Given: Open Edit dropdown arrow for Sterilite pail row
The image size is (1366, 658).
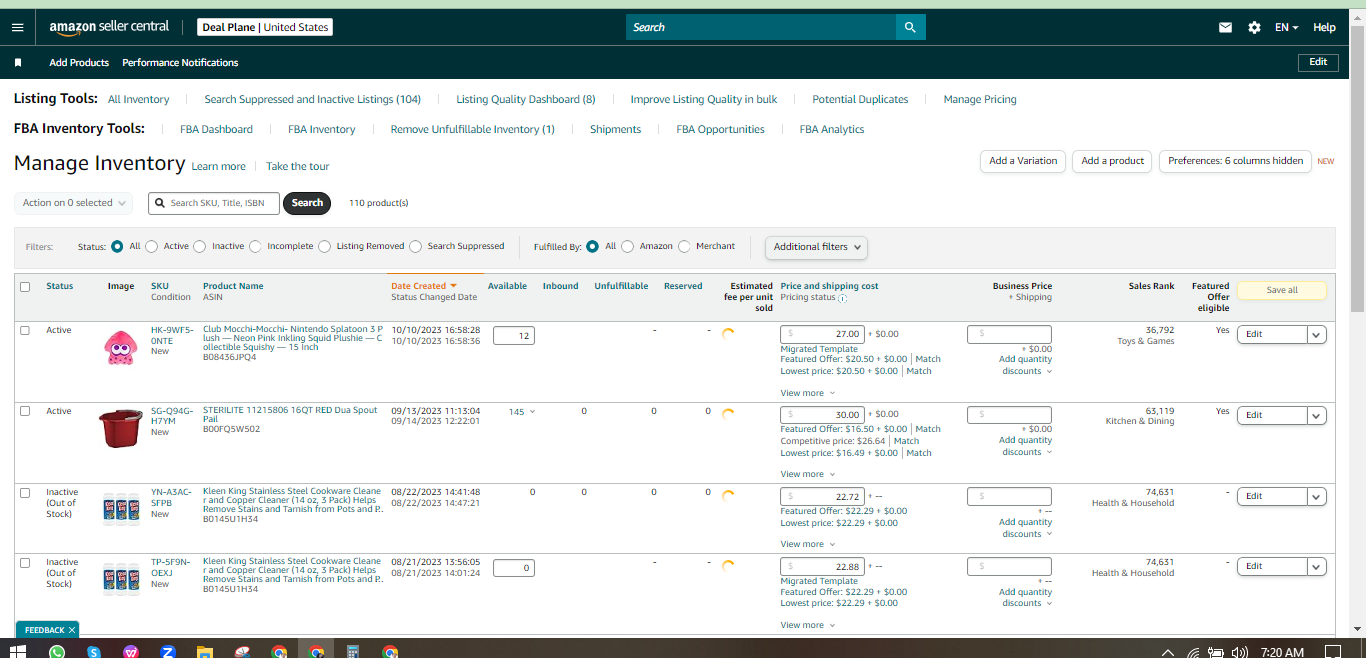Looking at the screenshot, I should [1317, 415].
